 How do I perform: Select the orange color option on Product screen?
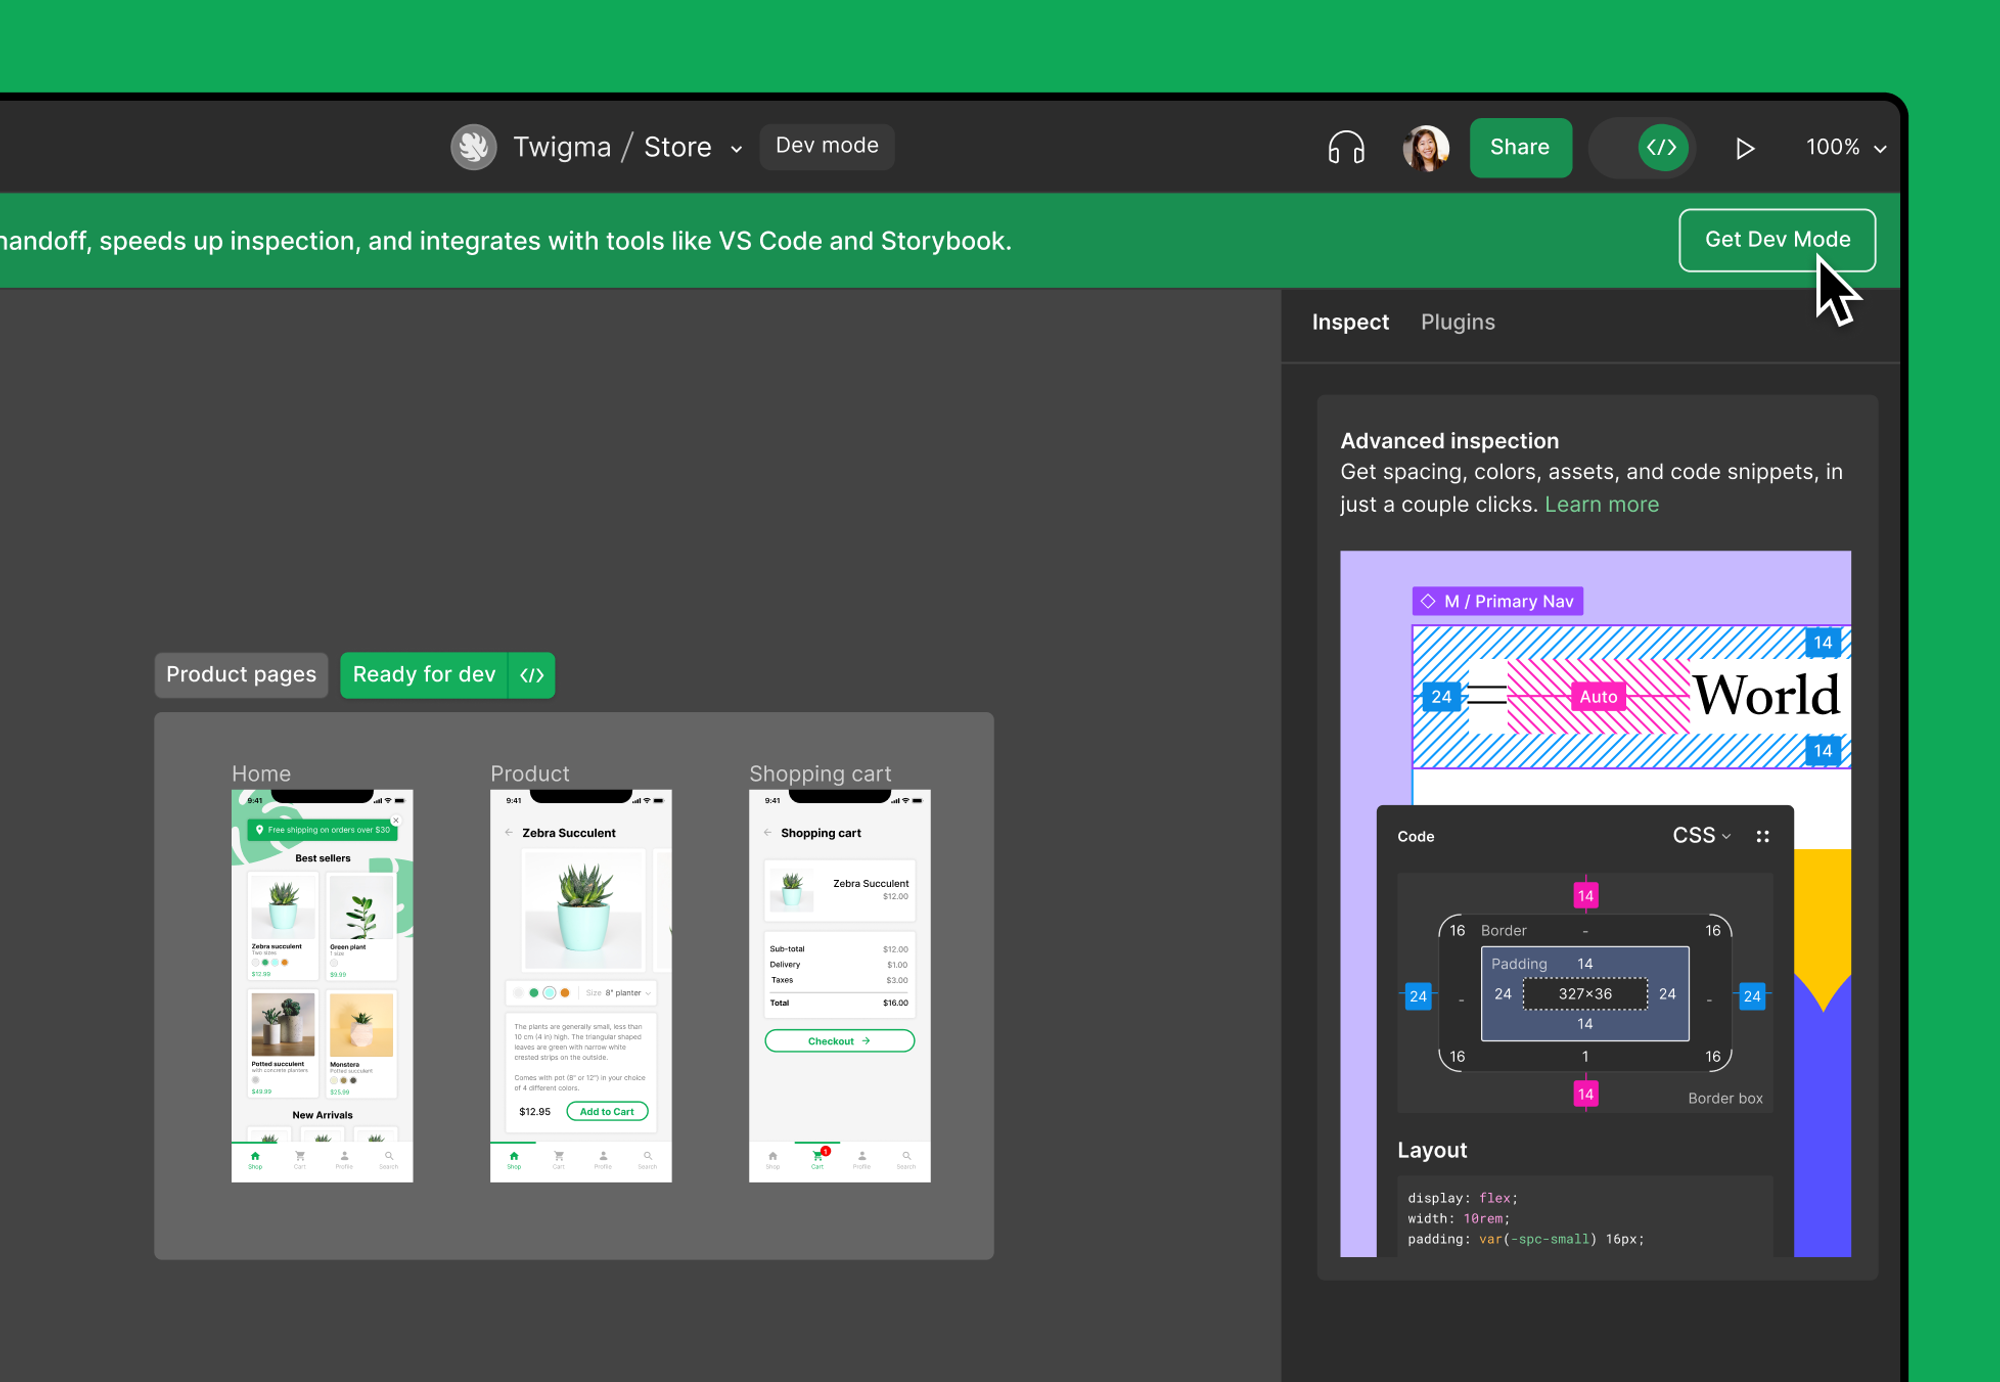565,993
